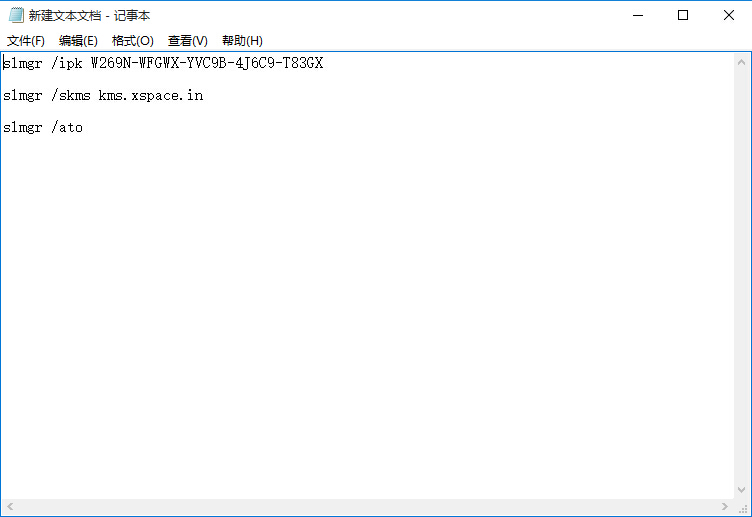Click the product key W269N-WFGWX-YVC9B-4J6C9-T83GX
This screenshot has height=517, width=752.
[207, 63]
